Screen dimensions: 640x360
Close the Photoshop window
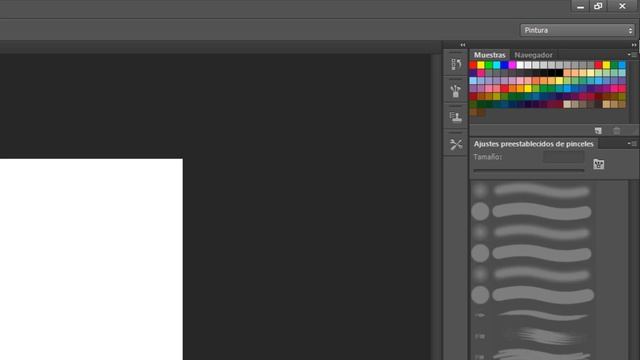tap(622, 6)
